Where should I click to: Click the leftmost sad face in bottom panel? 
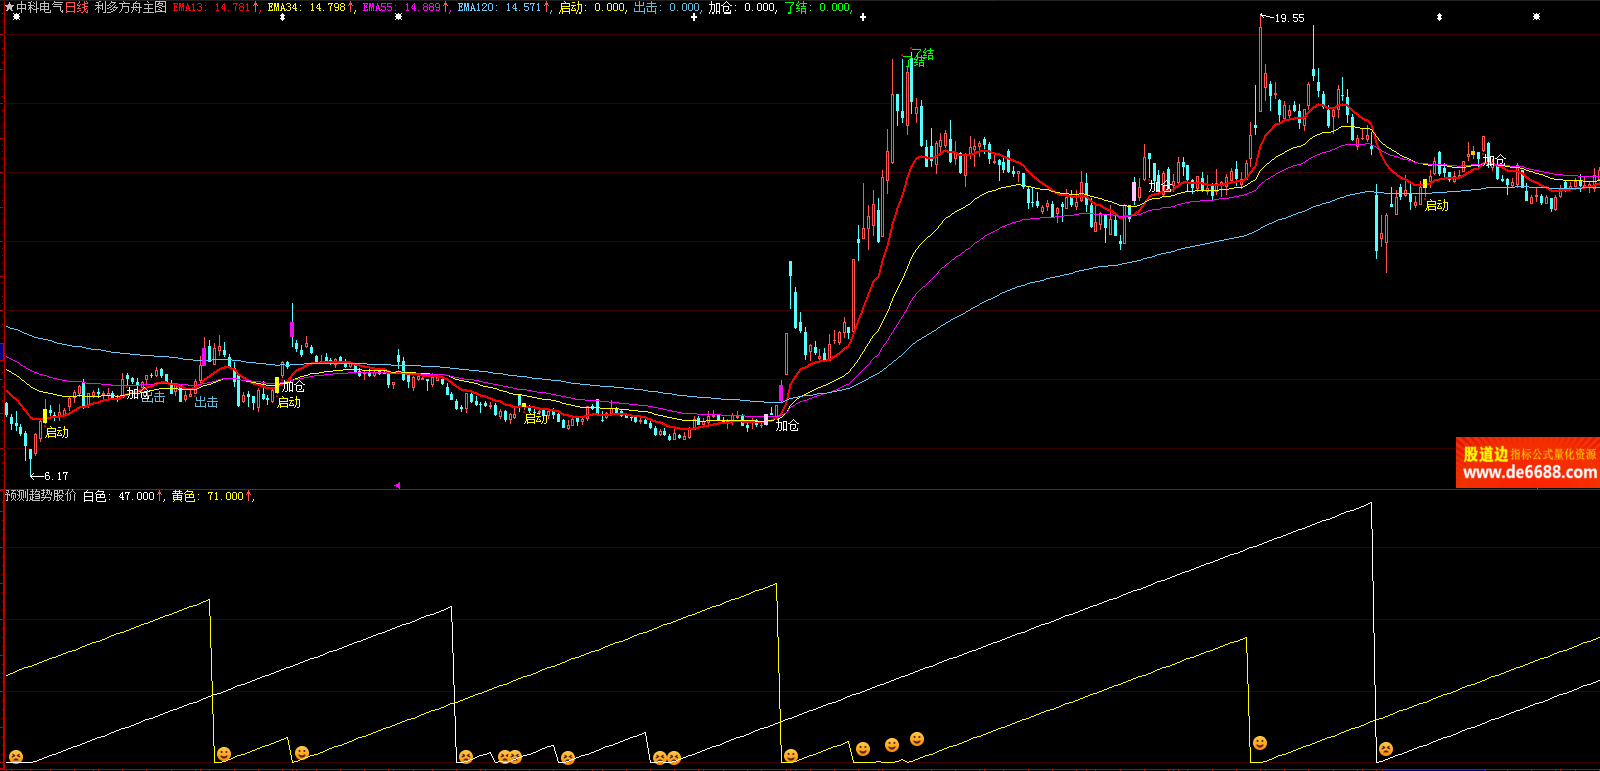pyautogui.click(x=15, y=756)
